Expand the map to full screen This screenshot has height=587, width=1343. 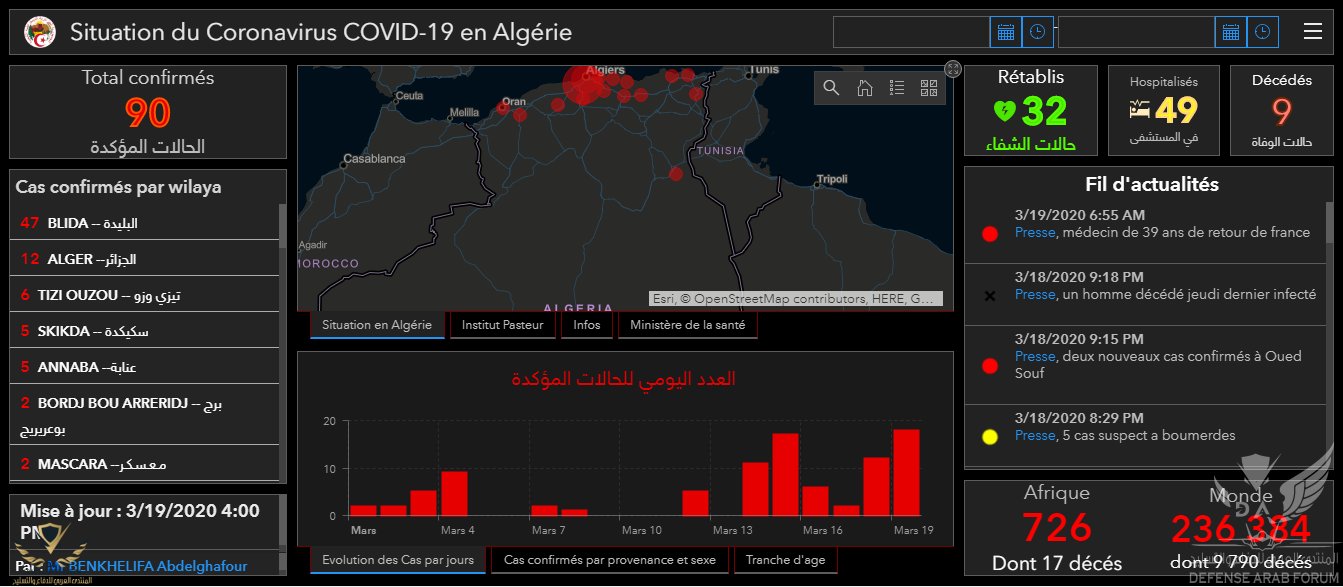click(953, 69)
